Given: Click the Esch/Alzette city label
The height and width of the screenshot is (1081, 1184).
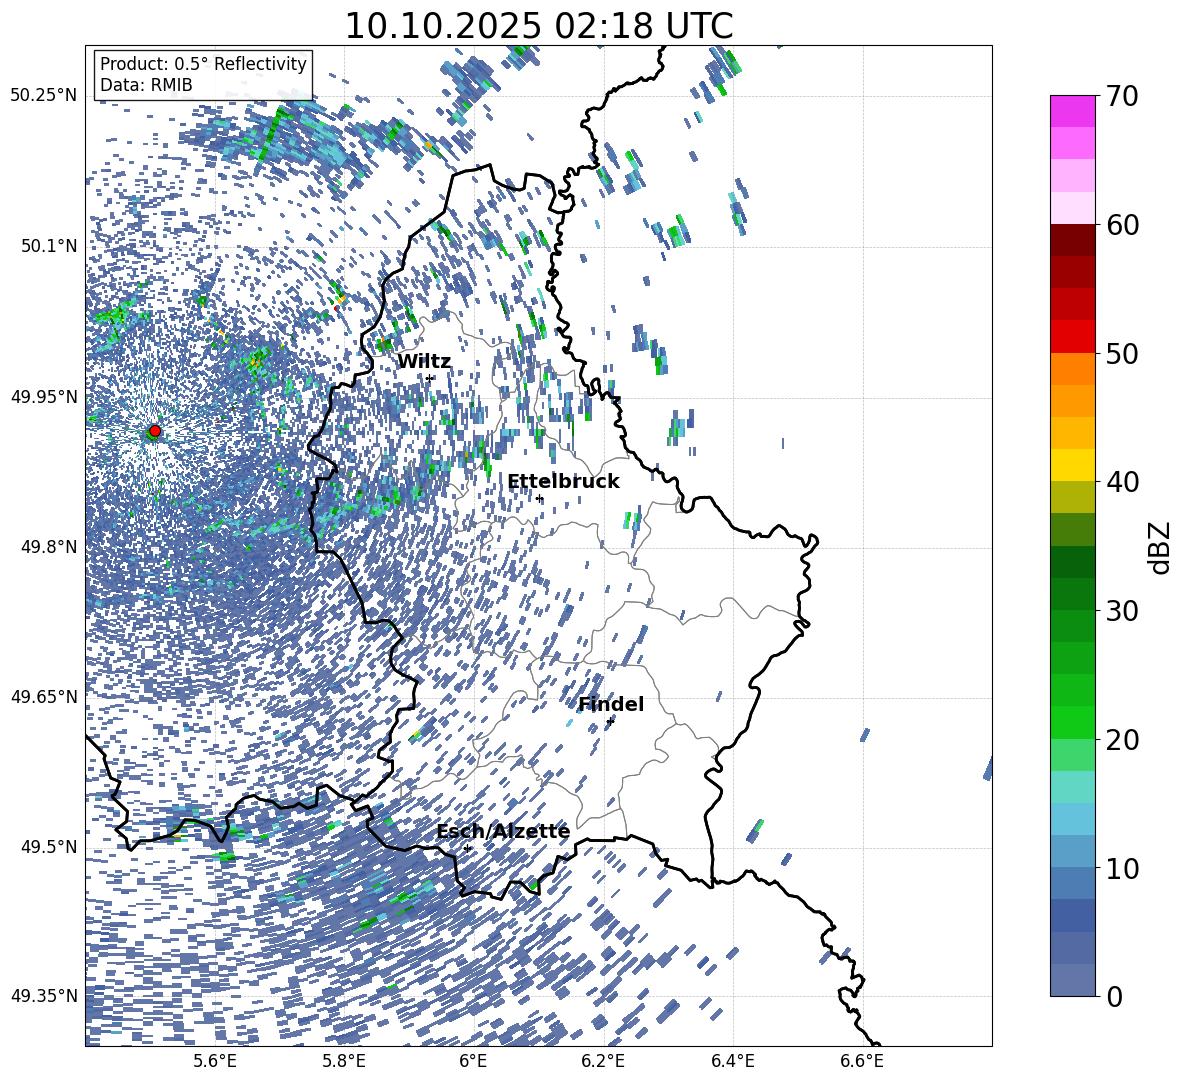Looking at the screenshot, I should (503, 831).
